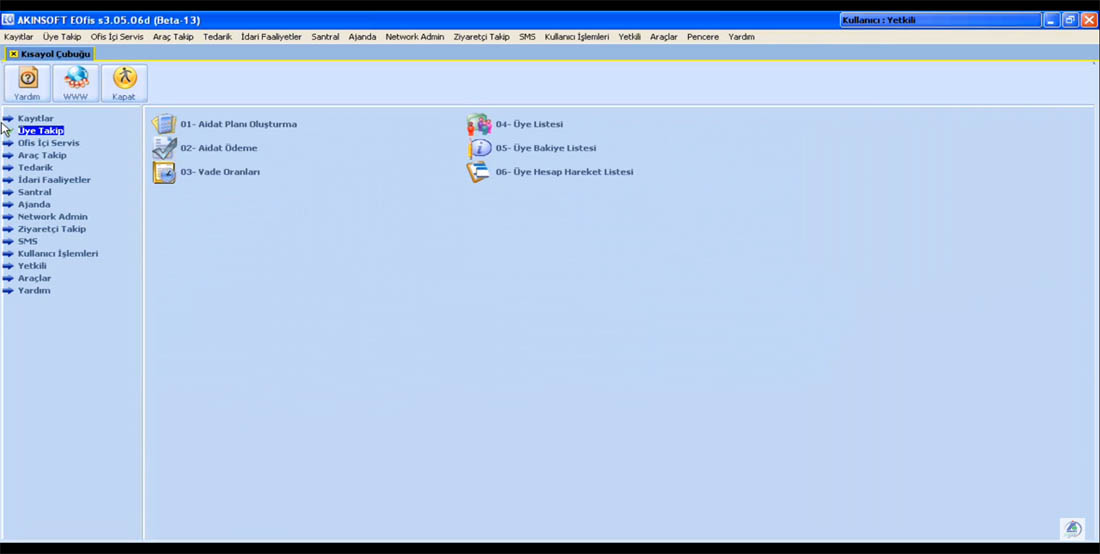Click the blue arrow beside Tedarik
Image resolution: width=1100 pixels, height=554 pixels.
pos(8,168)
